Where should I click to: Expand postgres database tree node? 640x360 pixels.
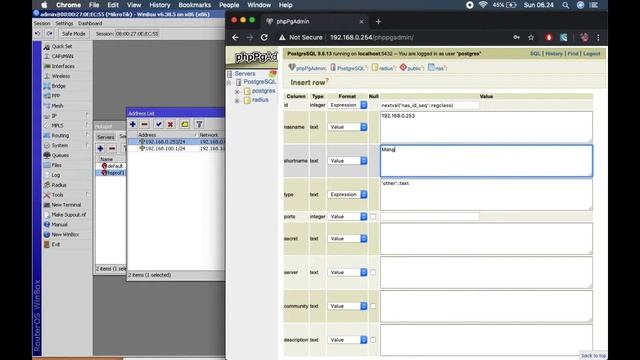point(237,91)
